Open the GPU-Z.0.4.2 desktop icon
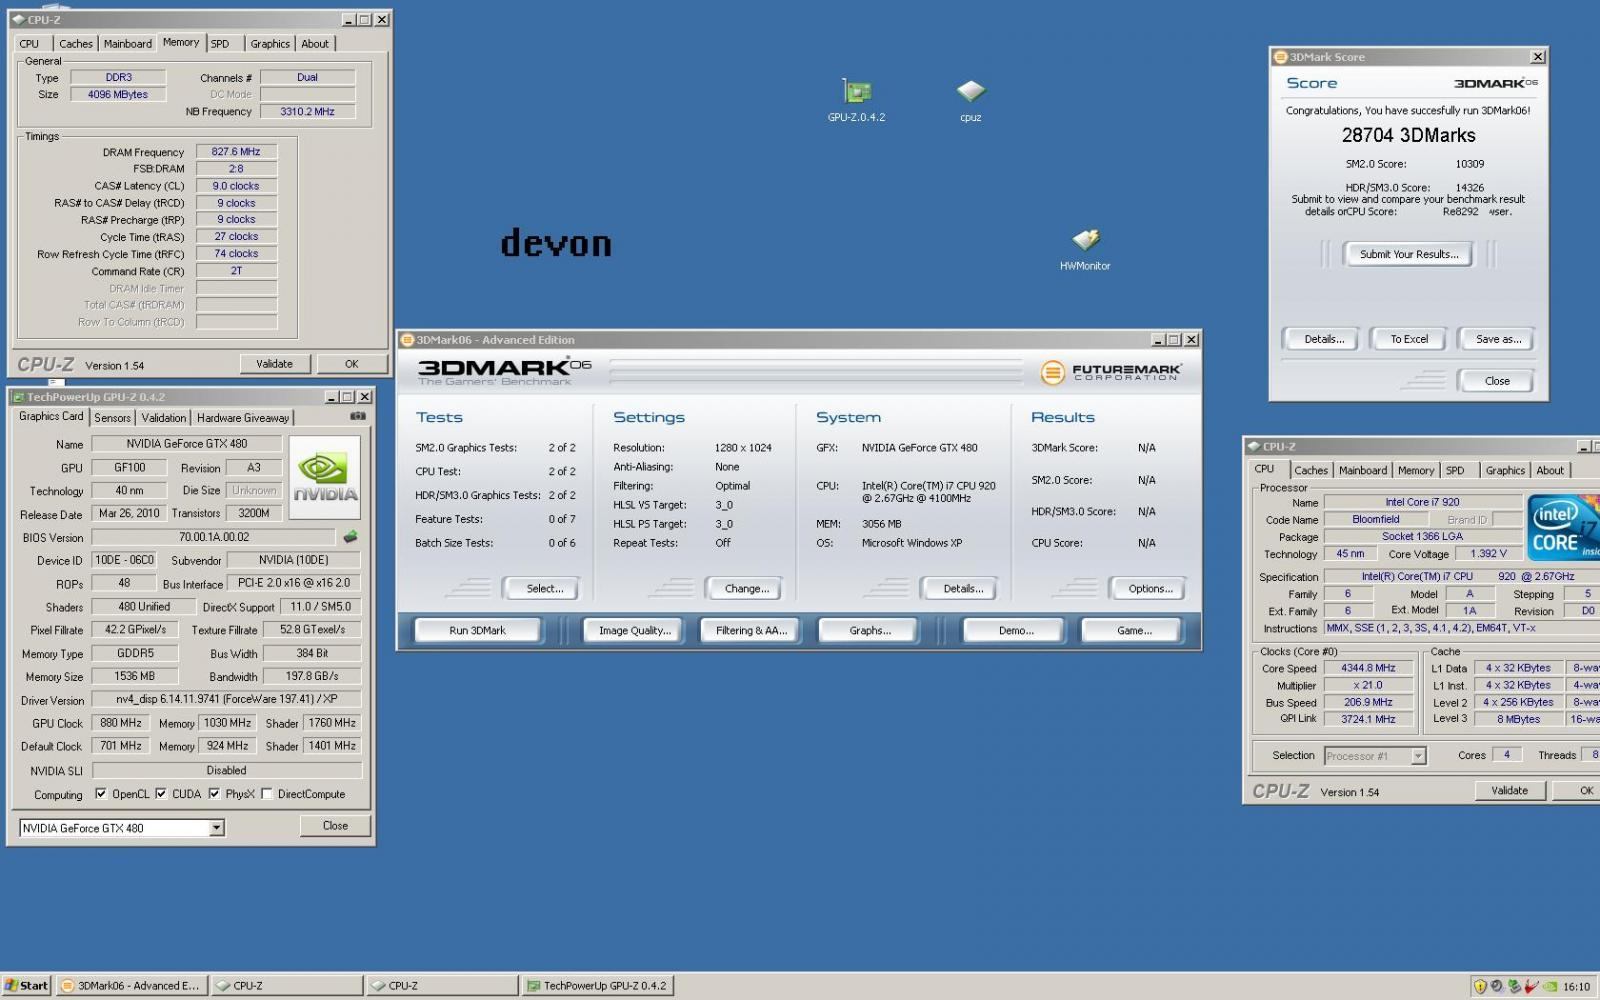Screen dimensions: 1600x1000 (x=857, y=92)
